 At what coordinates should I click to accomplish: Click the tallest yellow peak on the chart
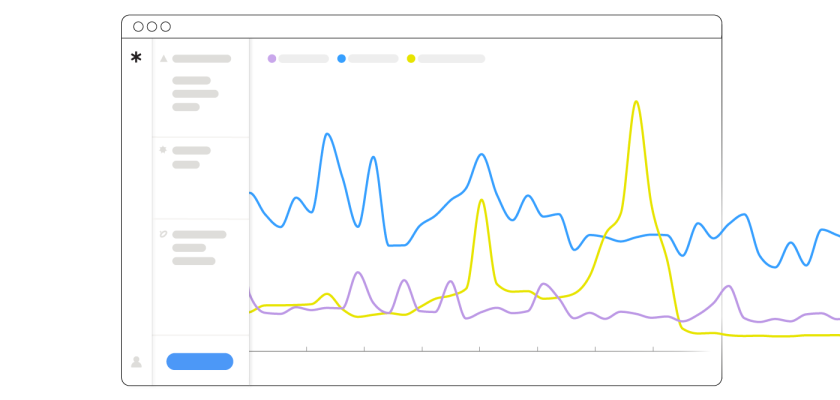(636, 102)
